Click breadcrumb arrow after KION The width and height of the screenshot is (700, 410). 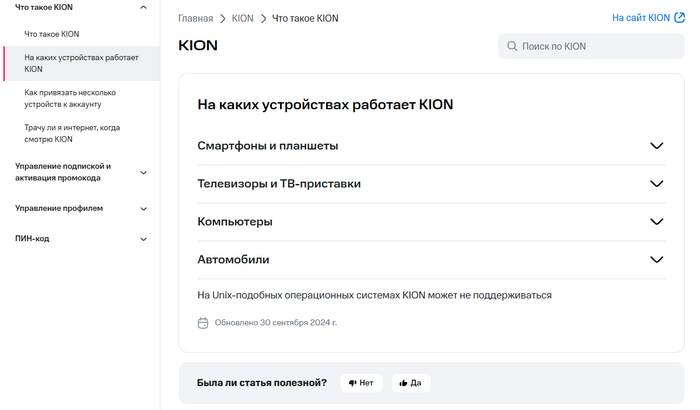[x=264, y=19]
